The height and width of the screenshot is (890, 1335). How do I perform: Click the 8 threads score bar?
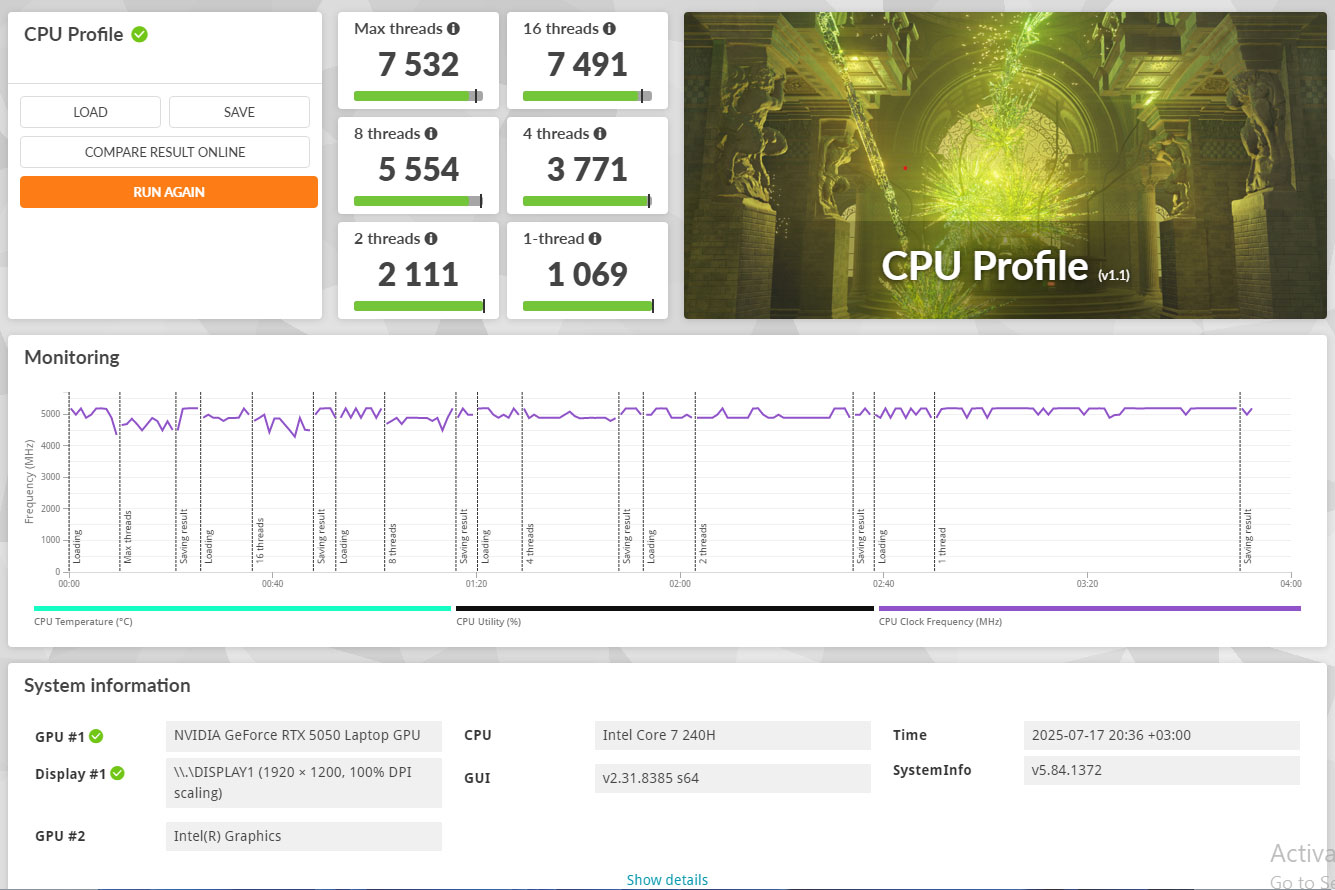[418, 201]
